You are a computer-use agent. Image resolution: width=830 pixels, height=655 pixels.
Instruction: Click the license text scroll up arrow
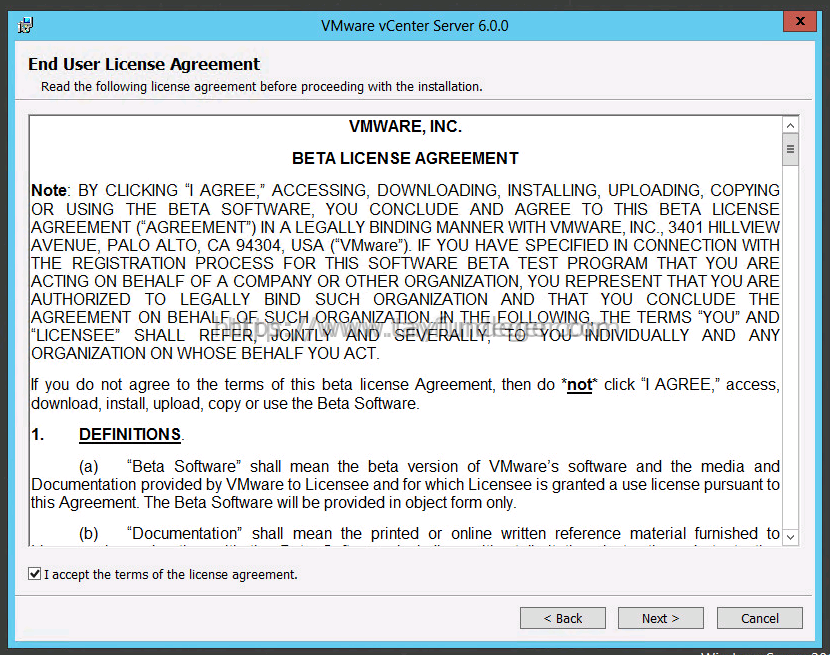790,125
